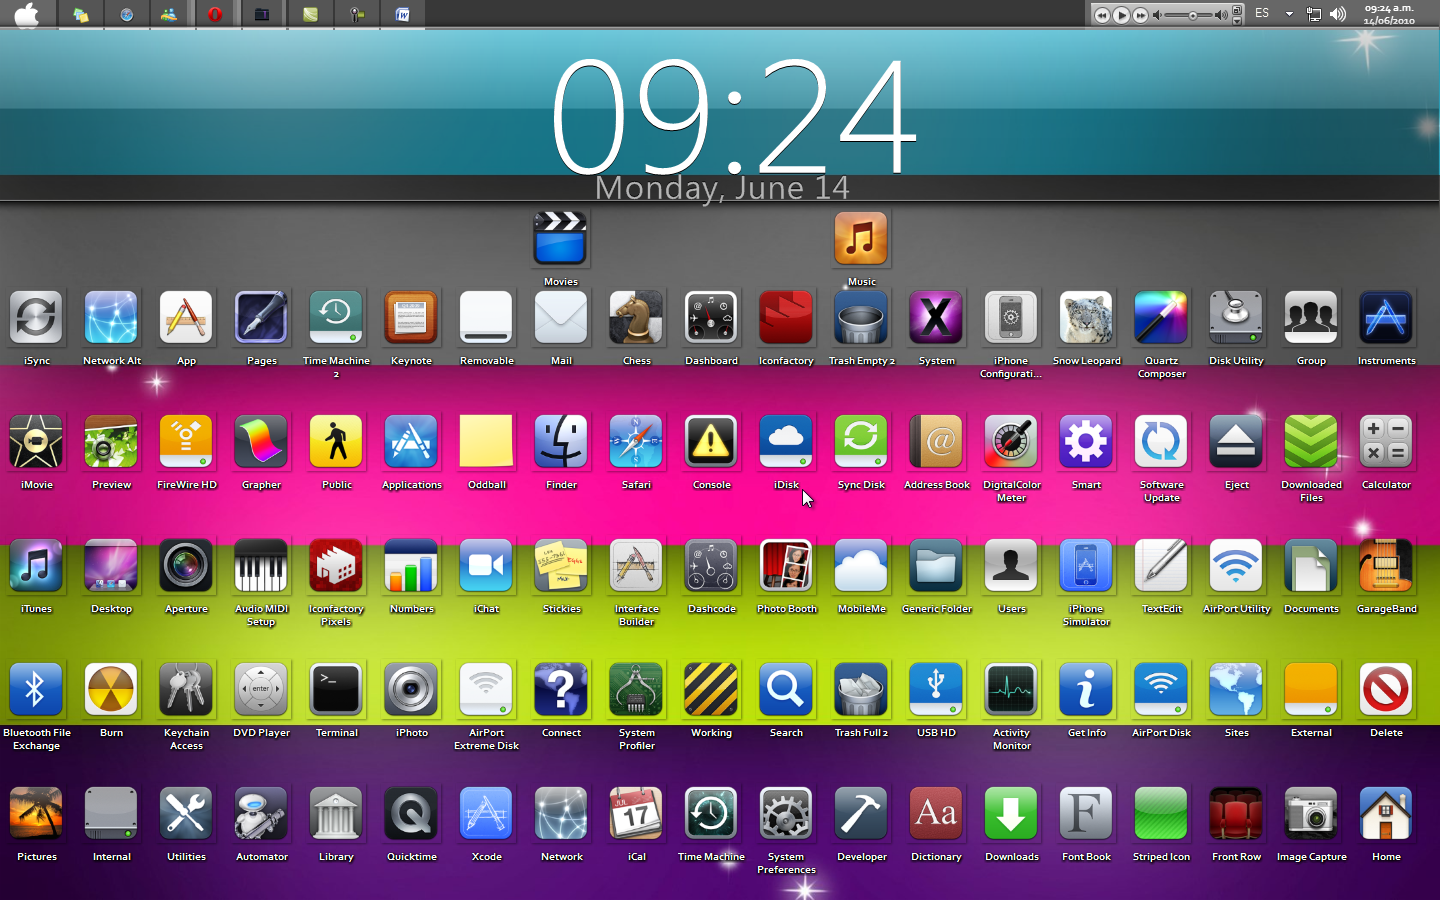Open the Music note icon

(x=861, y=238)
